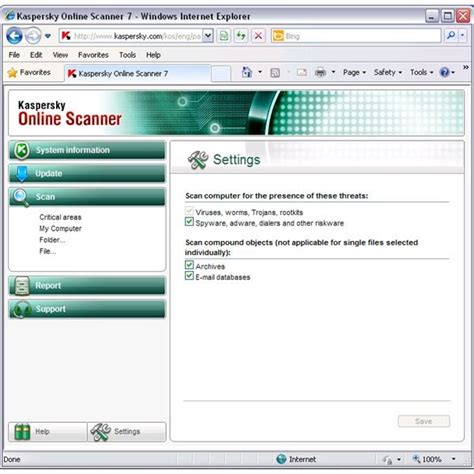Click the search magnifier icon
The image size is (474, 474).
[x=451, y=36]
